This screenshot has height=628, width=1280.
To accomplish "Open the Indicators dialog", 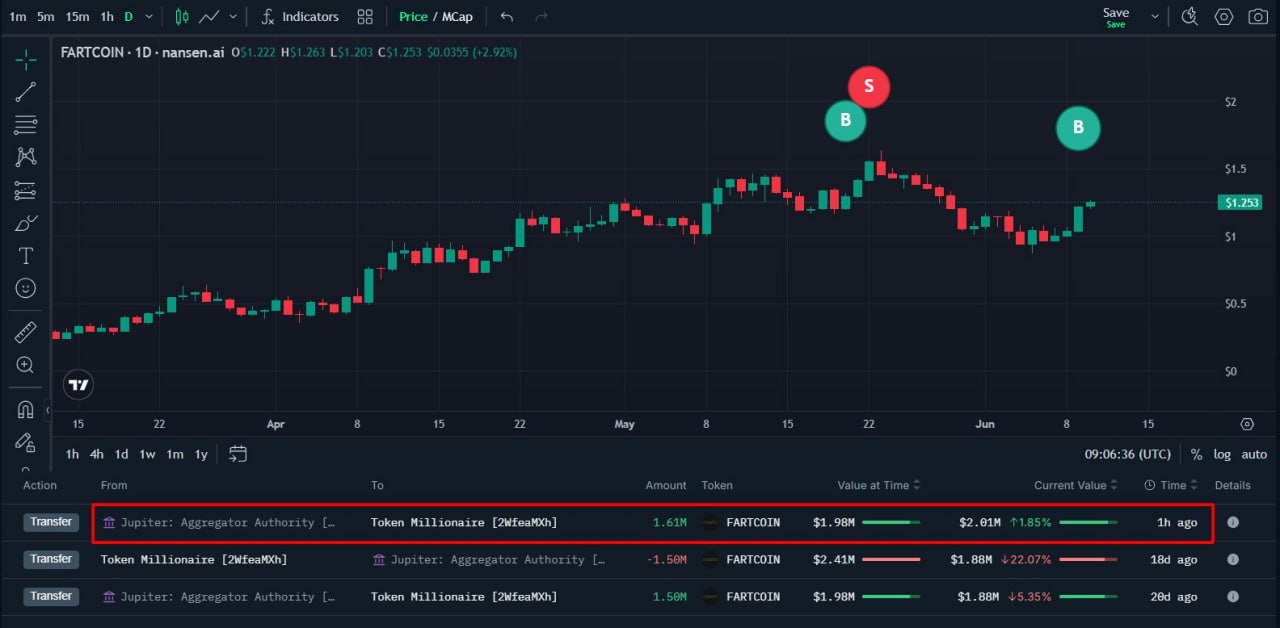I will (299, 17).
